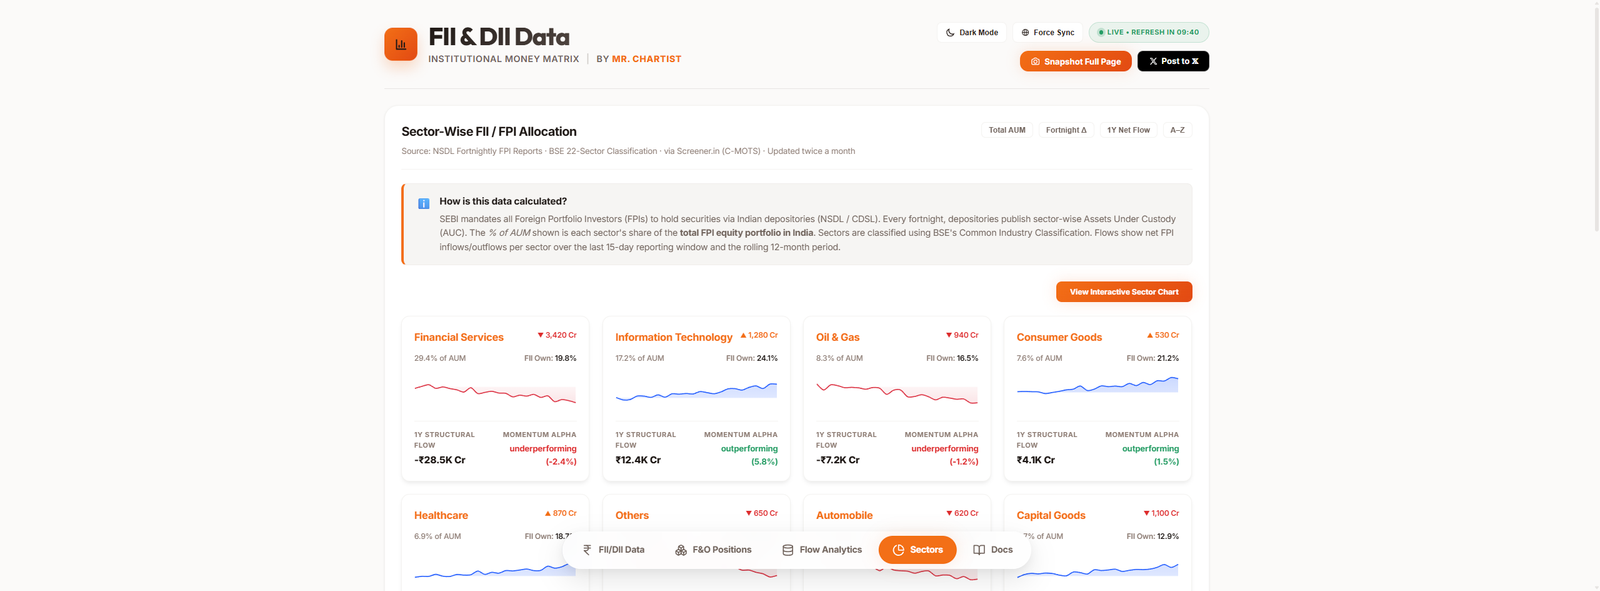This screenshot has height=591, width=1600.
Task: Enable A–Z sorting of sectors
Action: [1178, 129]
